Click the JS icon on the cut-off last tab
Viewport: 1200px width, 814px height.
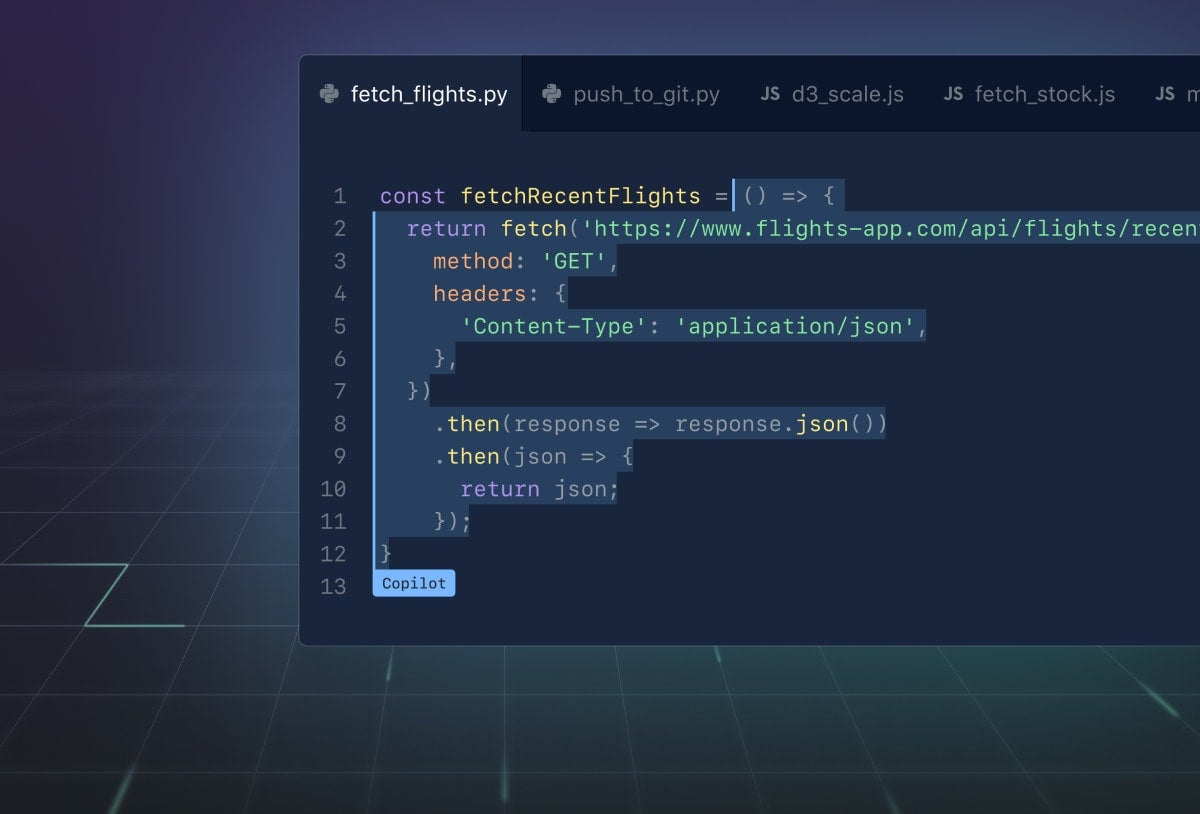pos(1165,94)
